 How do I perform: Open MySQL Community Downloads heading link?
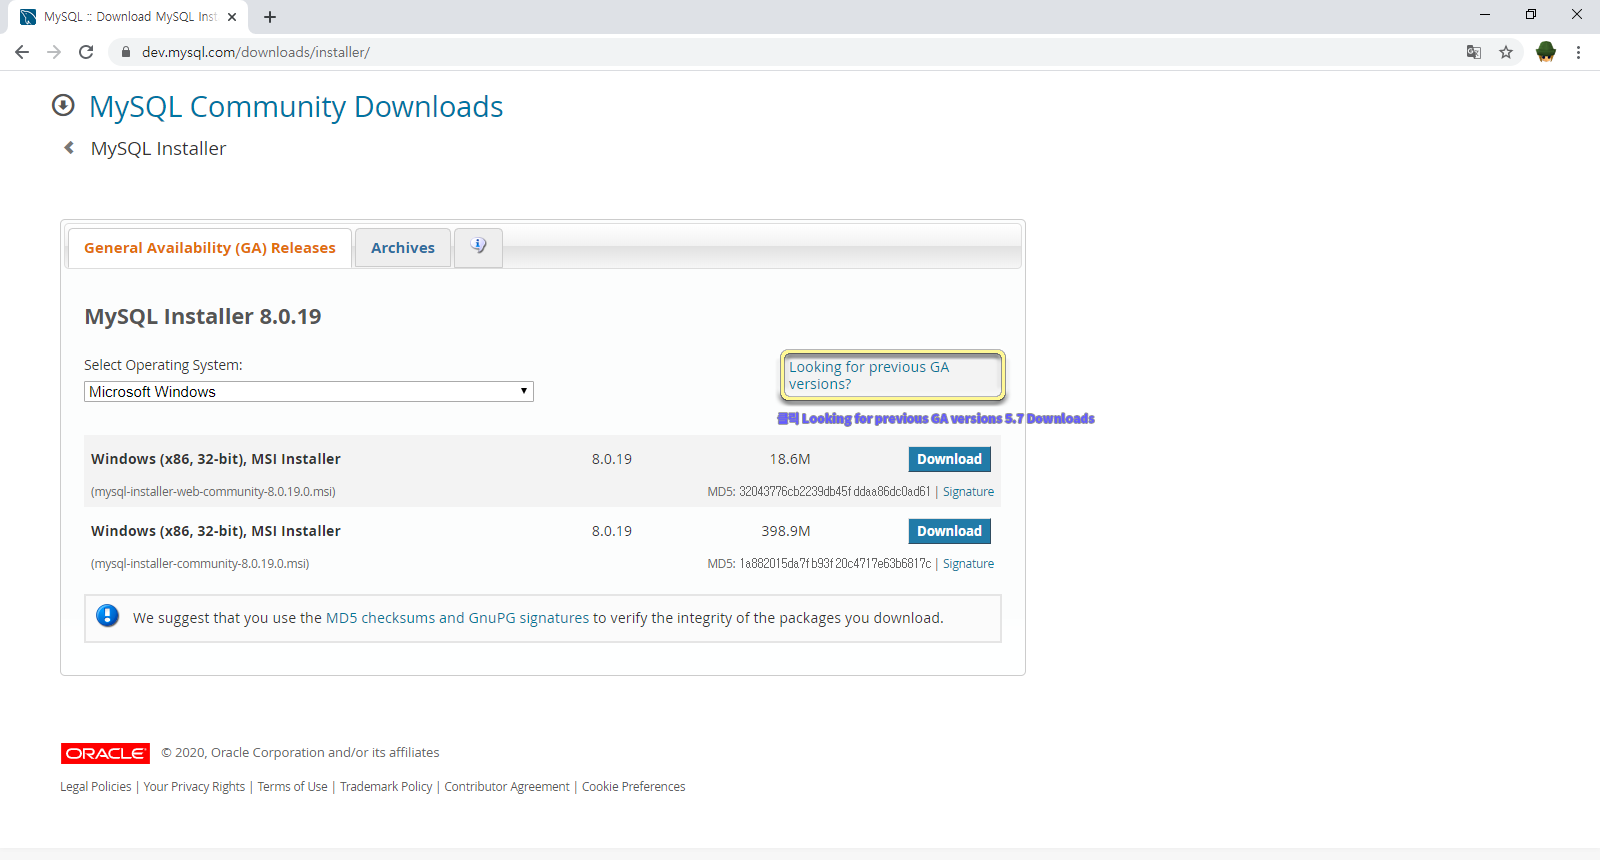coord(296,106)
